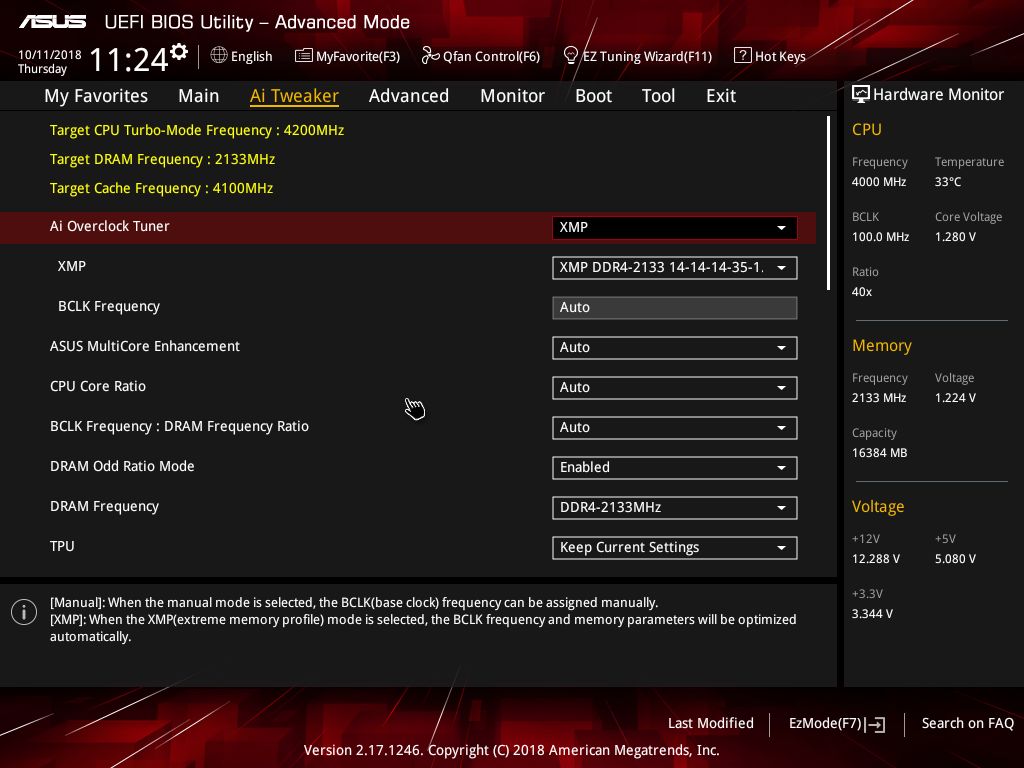Expand BCLK Frequency : DRAM Frequency Ratio dropdown

[x=675, y=428]
